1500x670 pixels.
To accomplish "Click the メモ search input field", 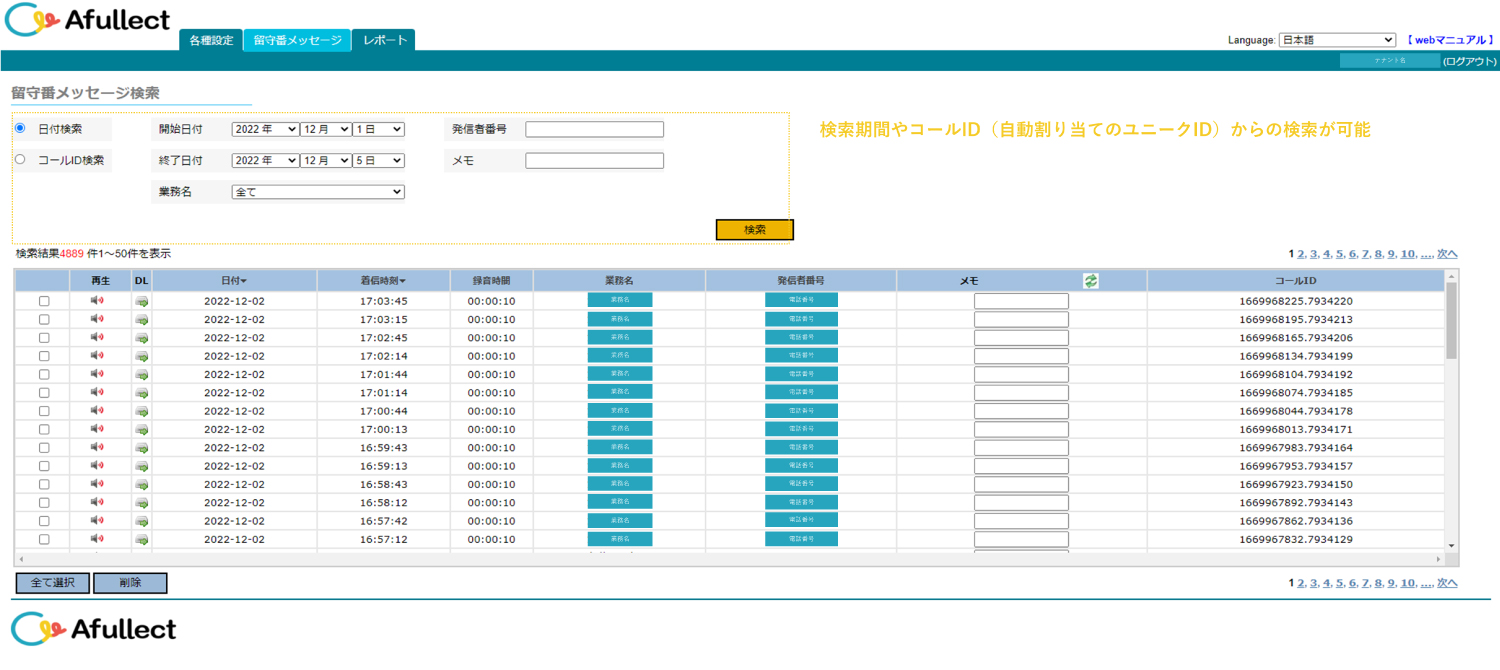I will click(594, 160).
